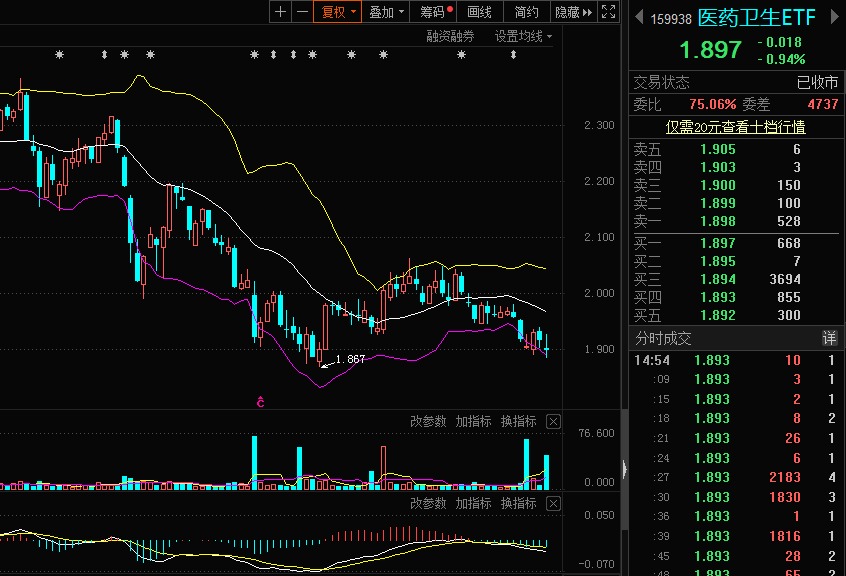Viewport: 846px width, 576px height.
Task: Click the 1.867 low price label
Action: pyautogui.click(x=350, y=359)
